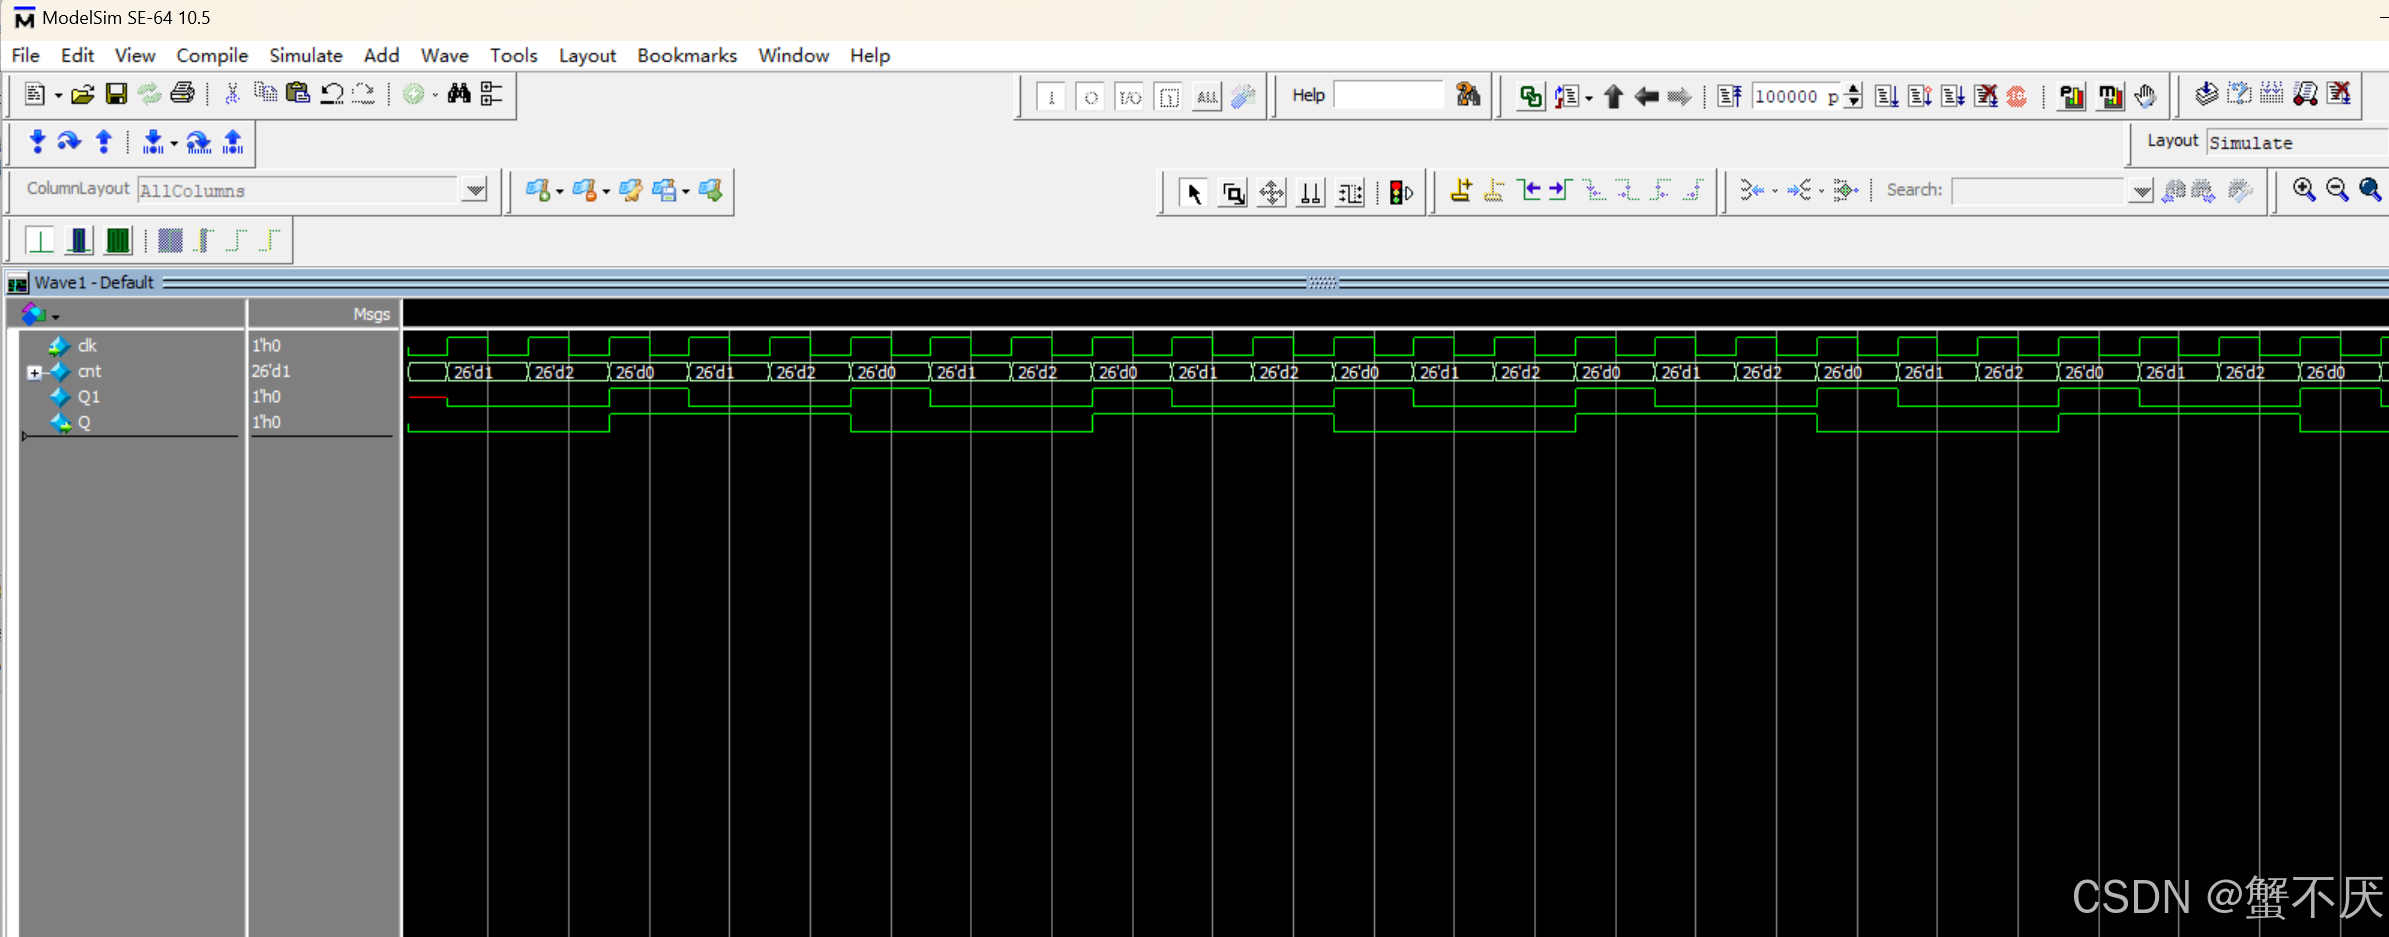Expand the cnt signal bus

(x=34, y=373)
